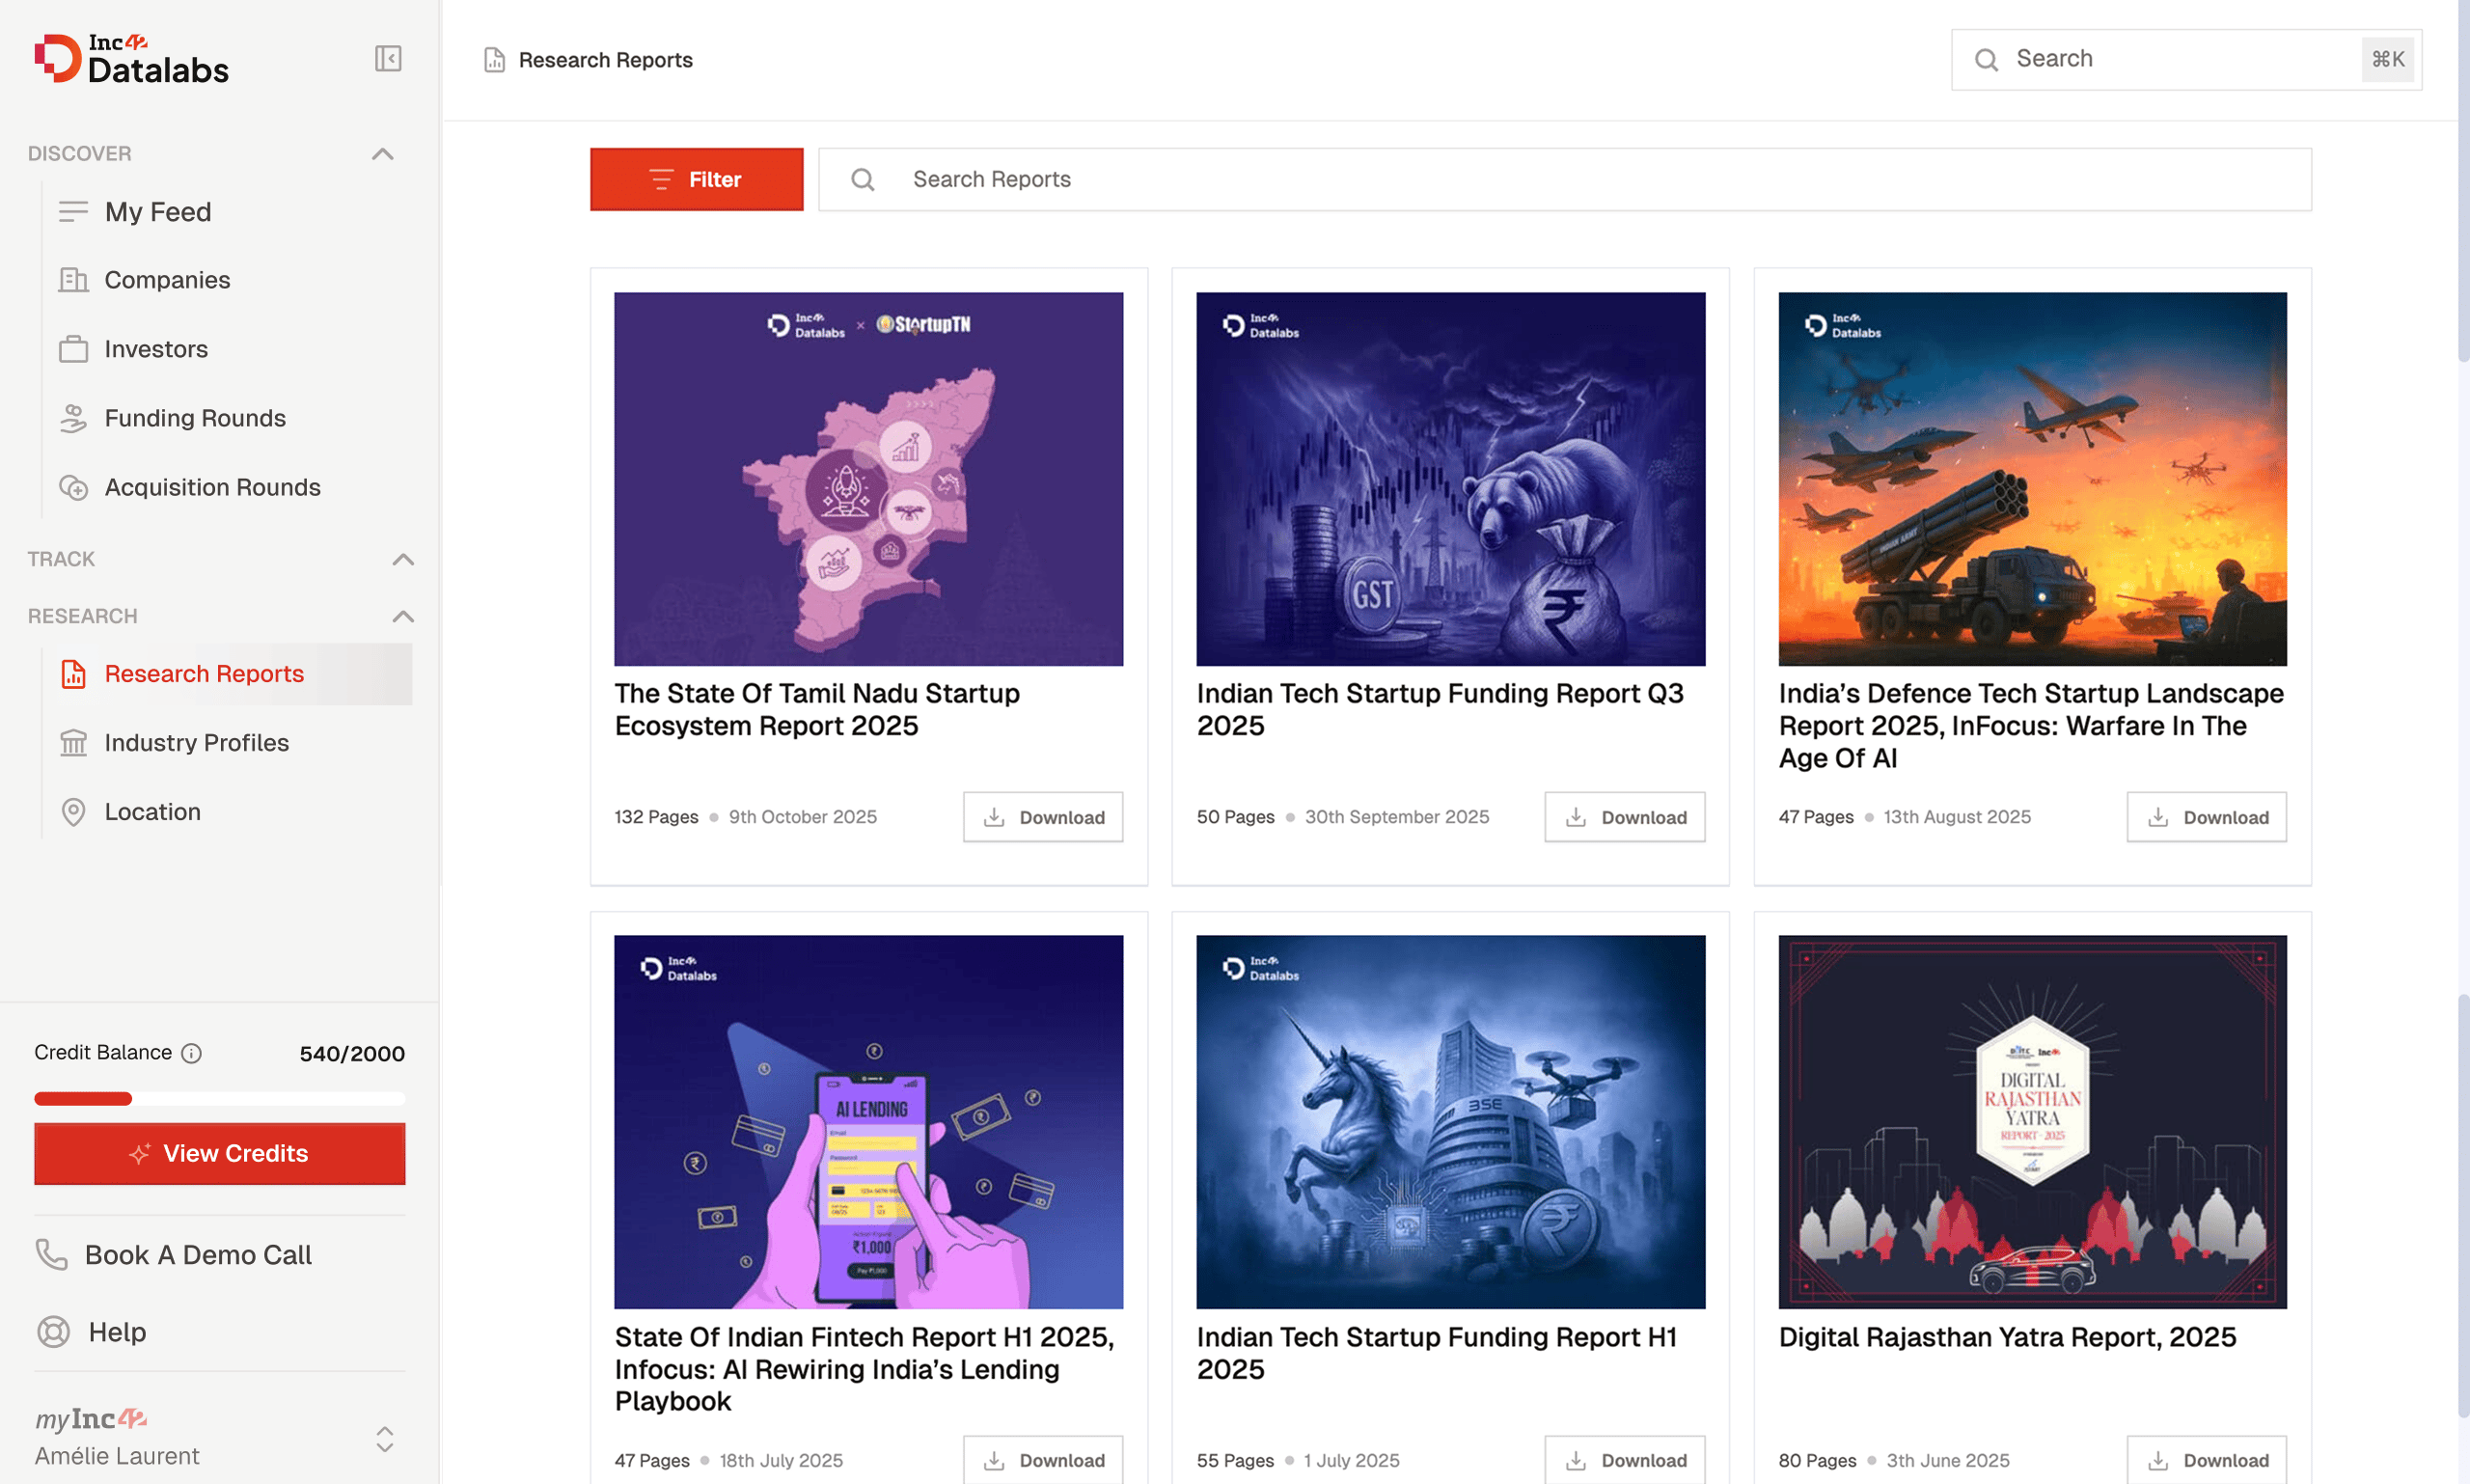Open Acquisition Rounds icon in sidebar
Image resolution: width=2470 pixels, height=1484 pixels.
(x=73, y=487)
